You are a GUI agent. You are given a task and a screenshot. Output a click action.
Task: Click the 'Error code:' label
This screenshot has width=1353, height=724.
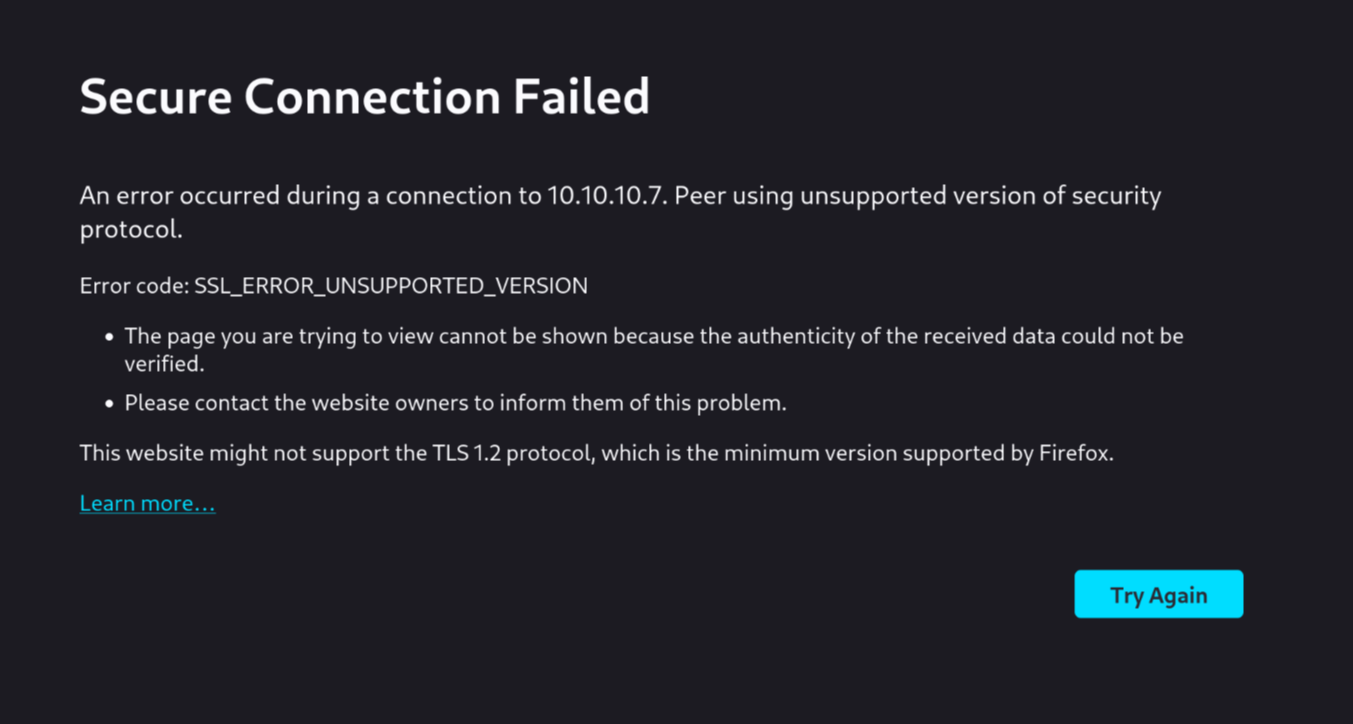click(x=135, y=286)
